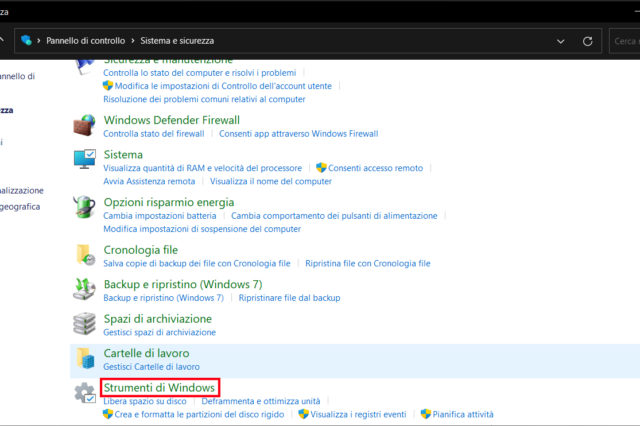Click the Backup e ripristino icon

tap(85, 290)
